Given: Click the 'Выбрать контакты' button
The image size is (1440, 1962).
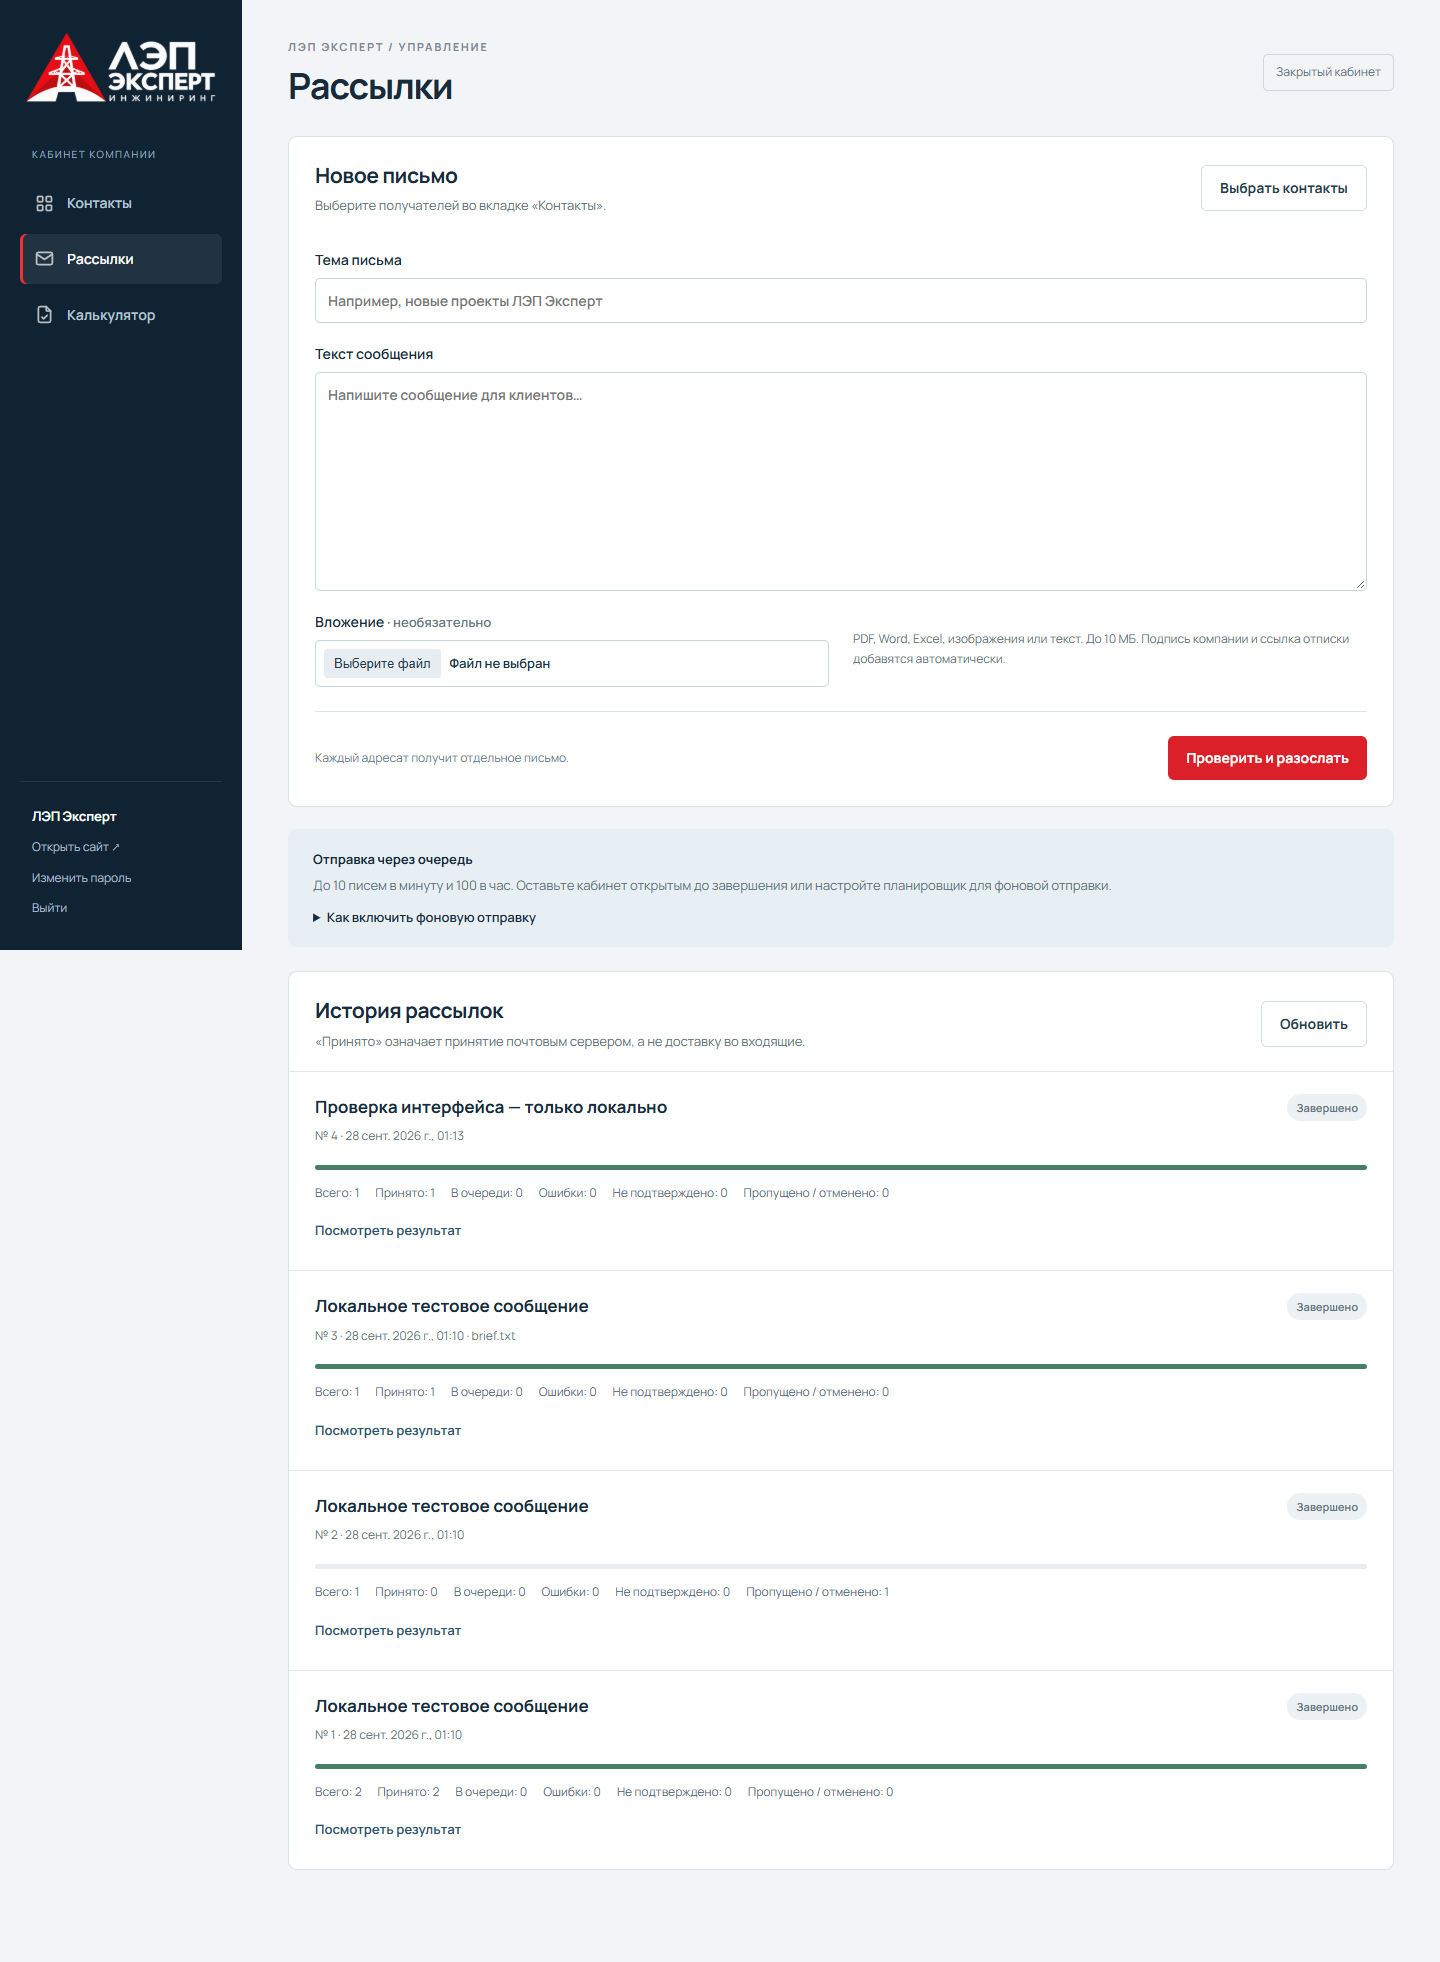Looking at the screenshot, I should tap(1283, 188).
